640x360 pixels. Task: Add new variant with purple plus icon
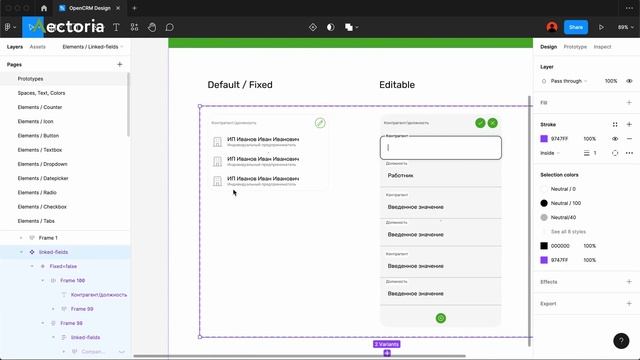(x=387, y=353)
